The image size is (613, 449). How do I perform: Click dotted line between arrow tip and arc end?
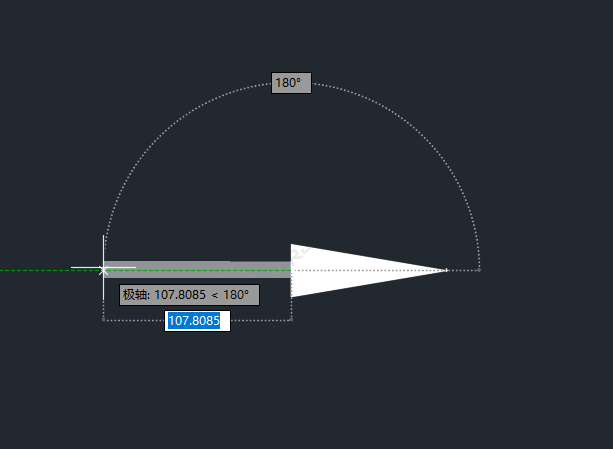463,270
